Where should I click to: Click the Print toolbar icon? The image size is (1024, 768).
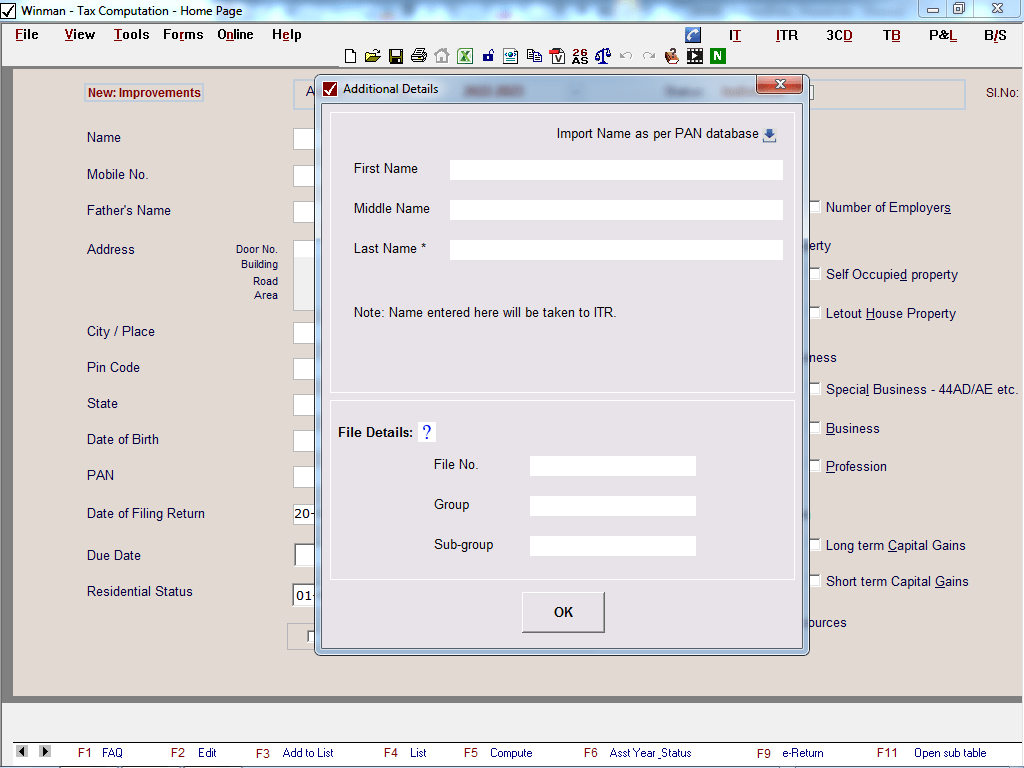click(x=418, y=56)
